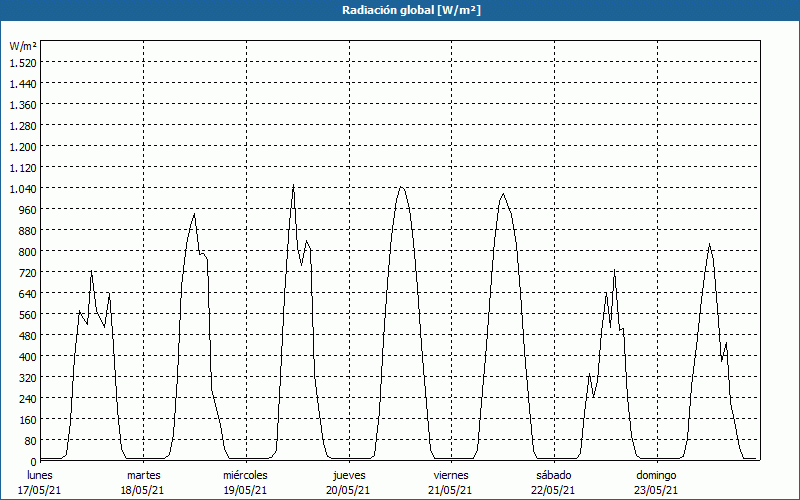Select the 'sábado' day label

click(554, 475)
